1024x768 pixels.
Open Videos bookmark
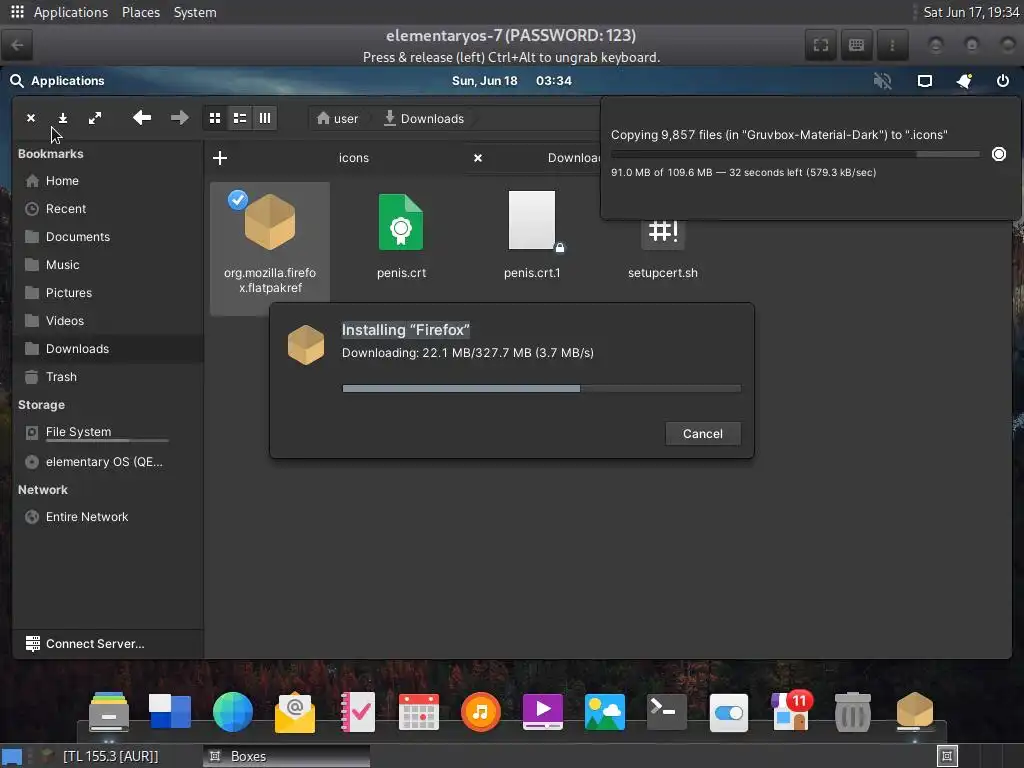[x=108, y=321]
